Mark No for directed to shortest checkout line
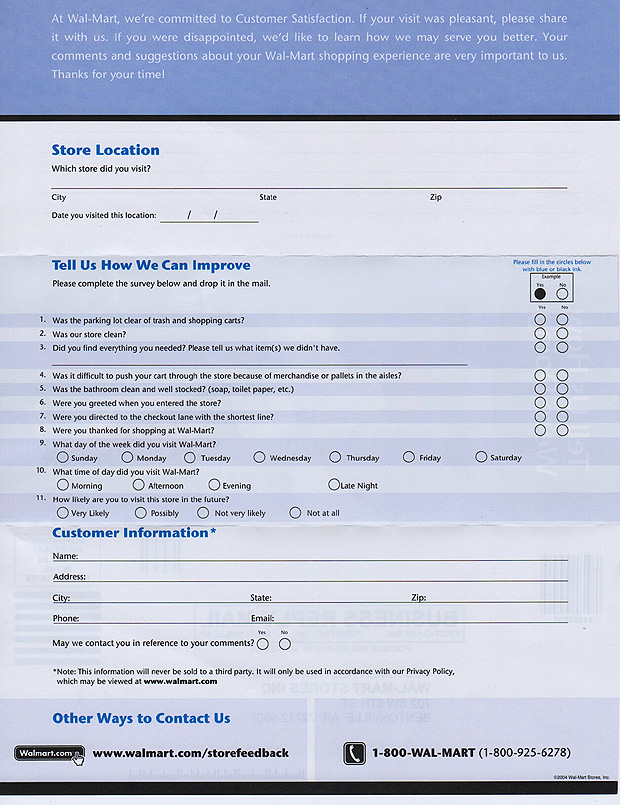 point(563,416)
